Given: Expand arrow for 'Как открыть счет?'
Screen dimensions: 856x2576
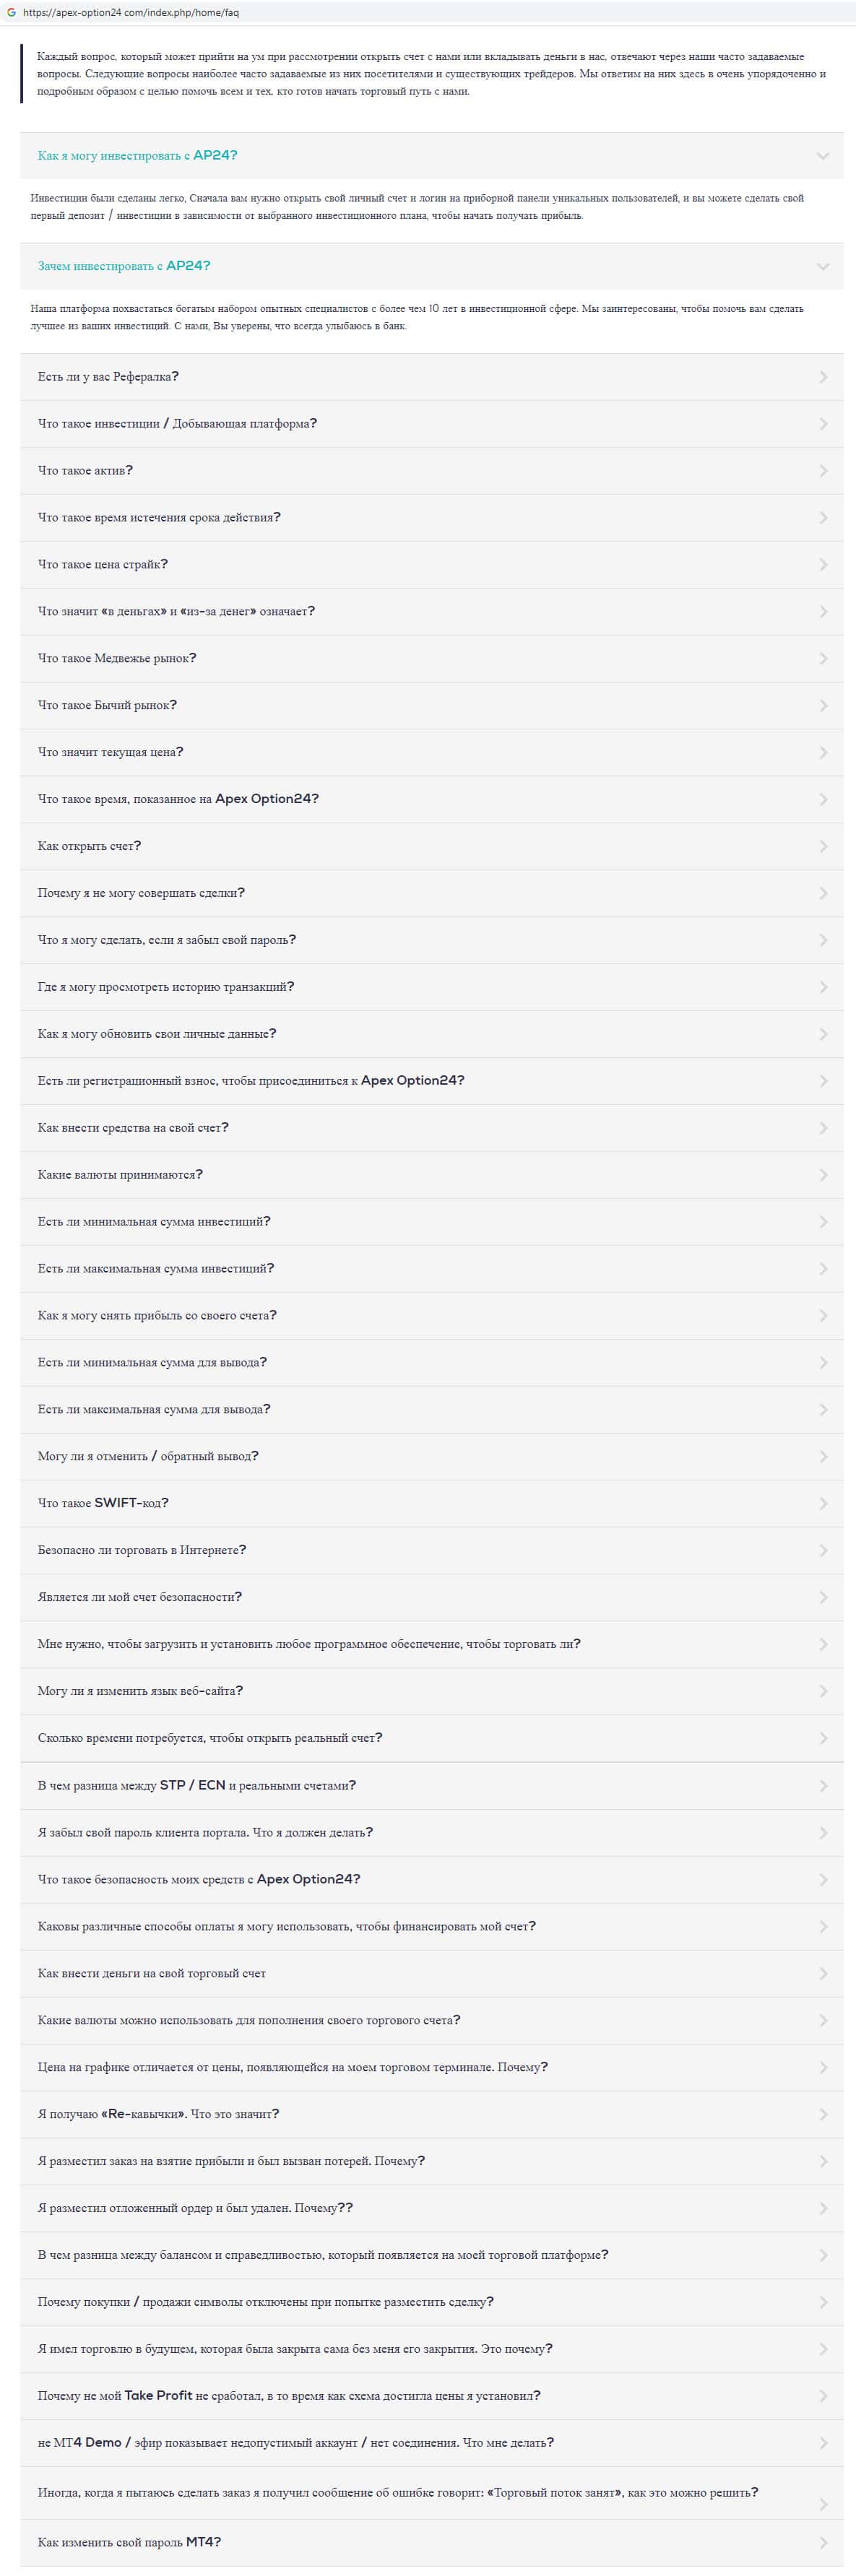Looking at the screenshot, I should (823, 847).
